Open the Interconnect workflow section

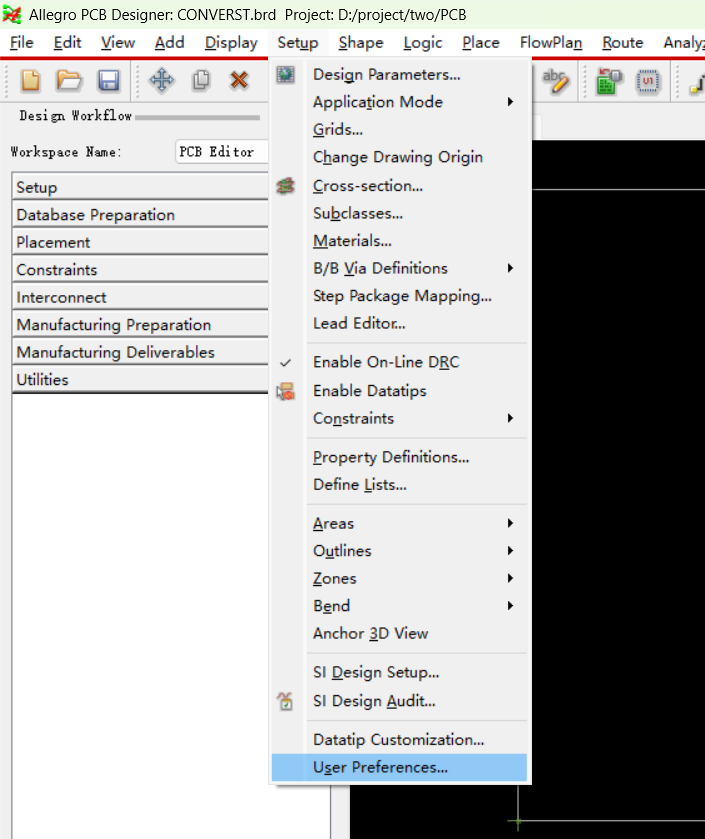(140, 298)
